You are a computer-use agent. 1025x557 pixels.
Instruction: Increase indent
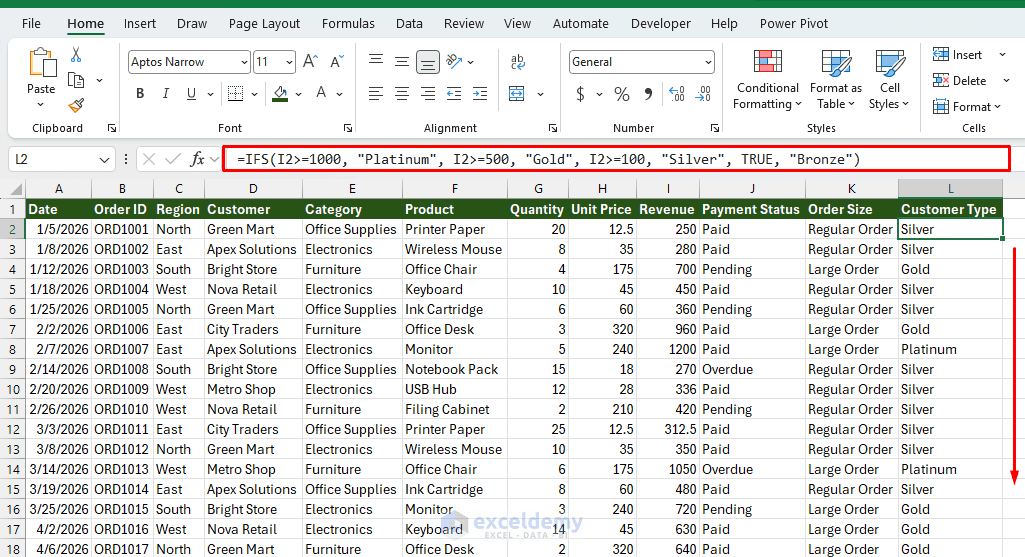(x=480, y=93)
